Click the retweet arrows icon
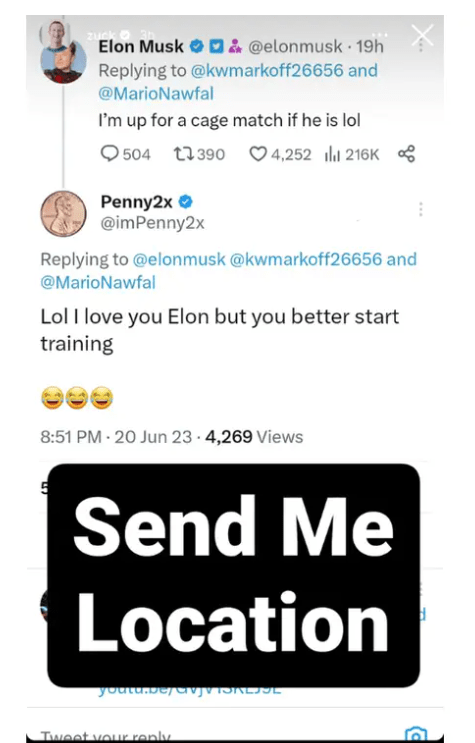 182,154
